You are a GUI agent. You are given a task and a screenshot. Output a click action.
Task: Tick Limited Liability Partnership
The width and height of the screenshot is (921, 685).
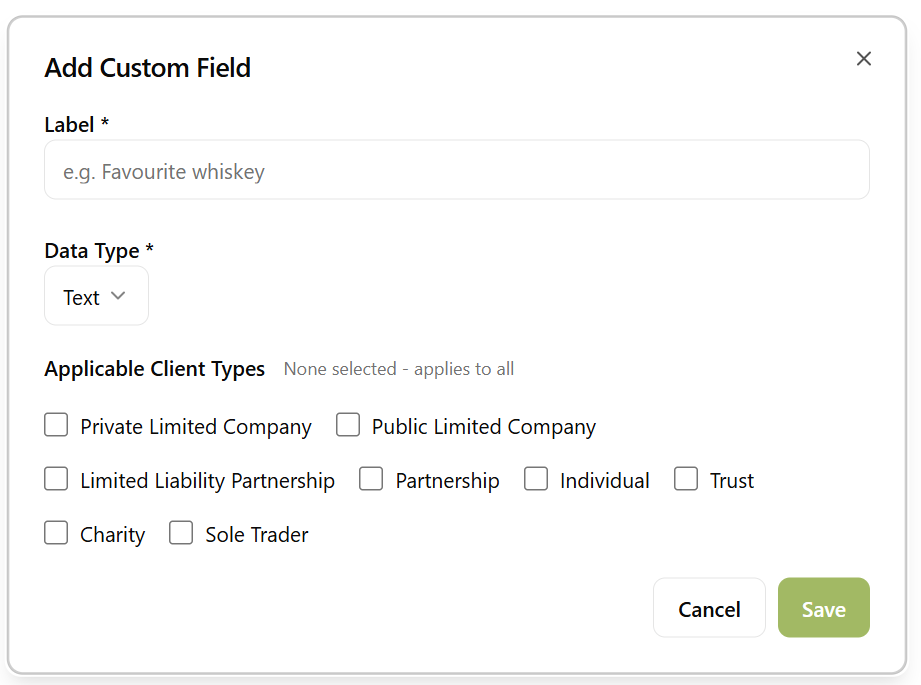[x=56, y=478]
